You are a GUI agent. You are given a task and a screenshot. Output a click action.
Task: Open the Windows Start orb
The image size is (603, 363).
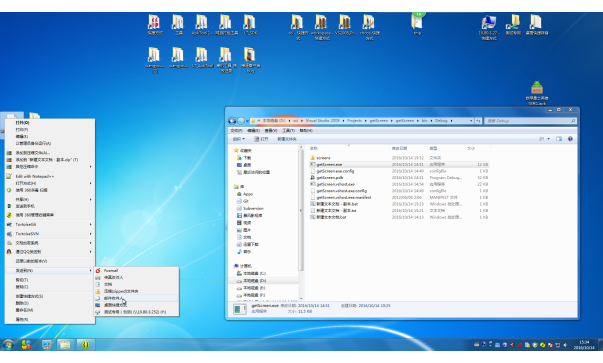[x=8, y=345]
